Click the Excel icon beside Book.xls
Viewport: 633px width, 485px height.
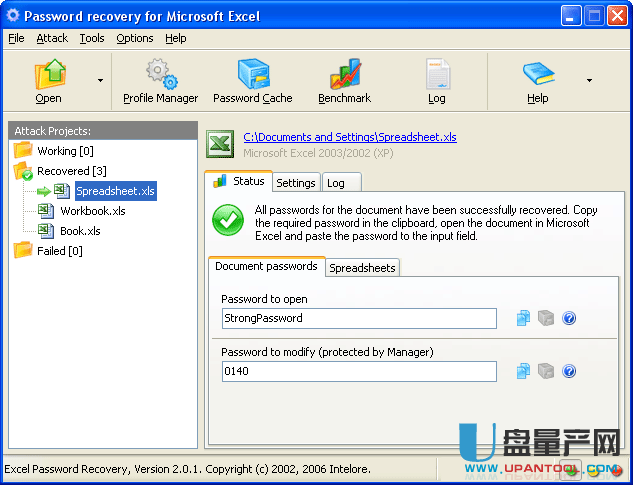[x=46, y=231]
